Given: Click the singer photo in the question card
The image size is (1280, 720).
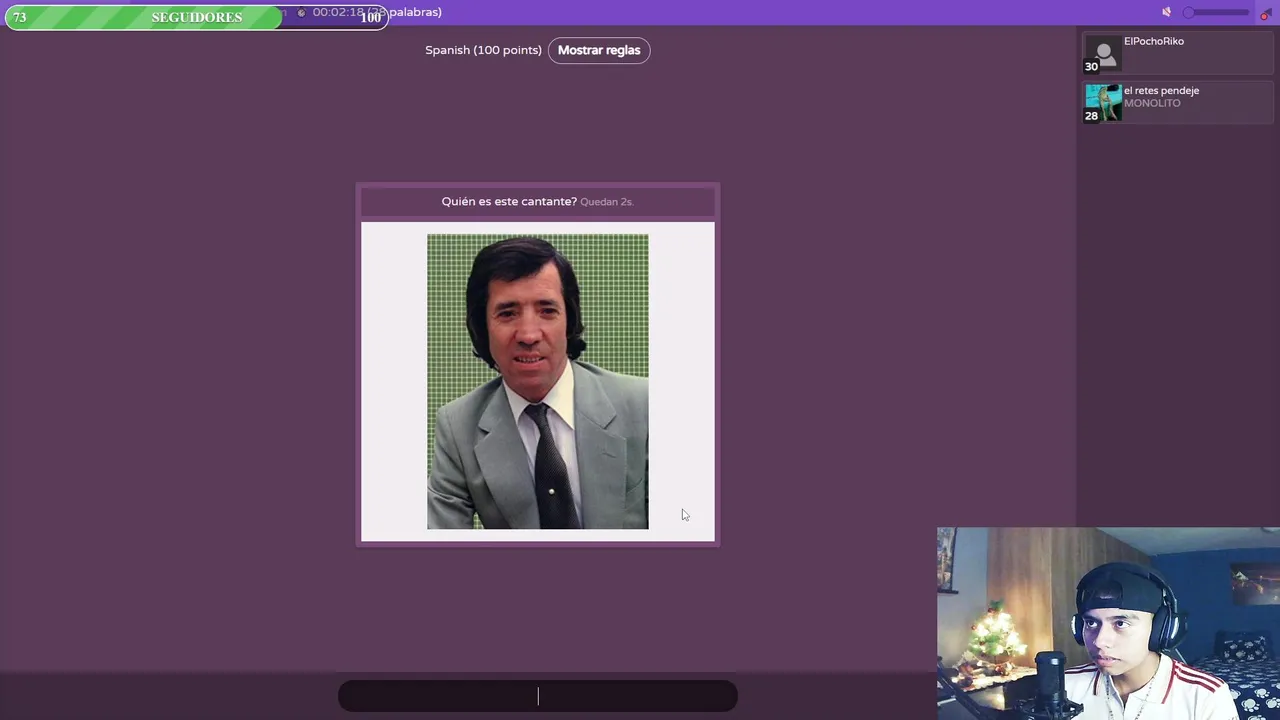Looking at the screenshot, I should [x=538, y=382].
